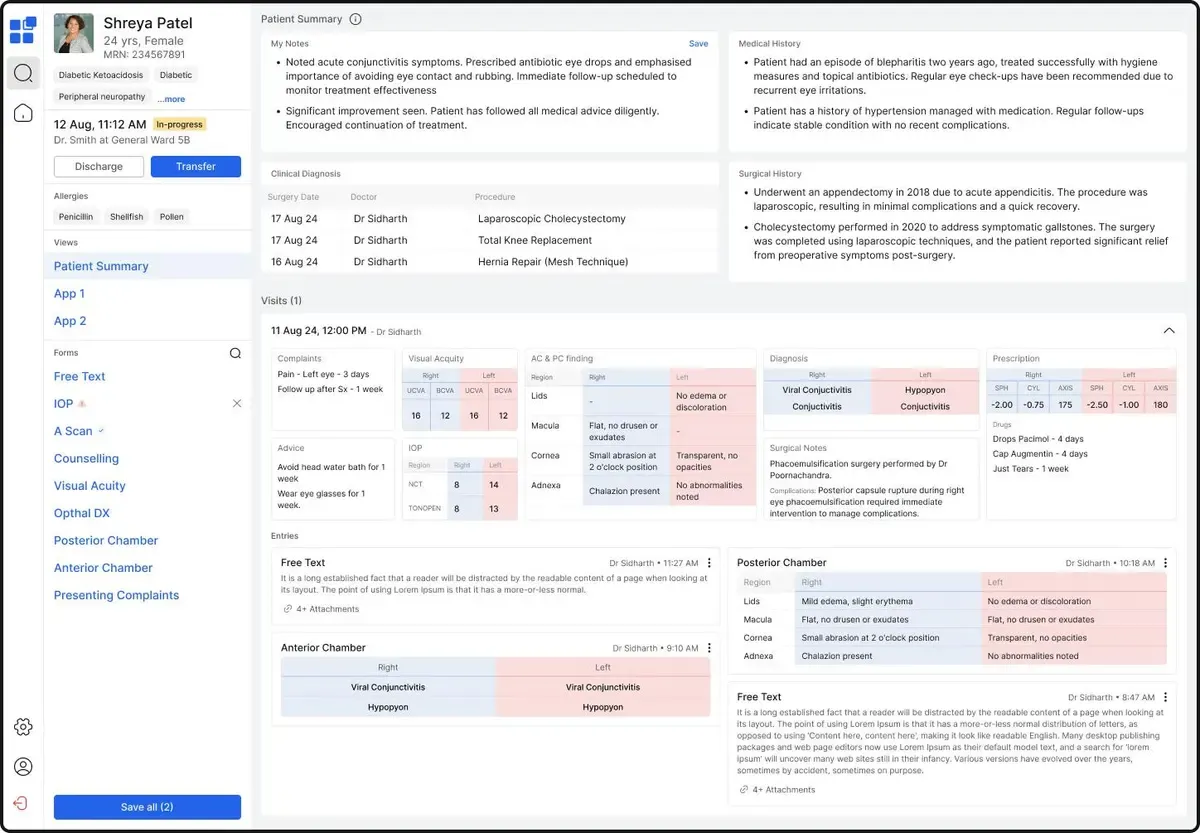Select Patient Summary view

tap(101, 266)
